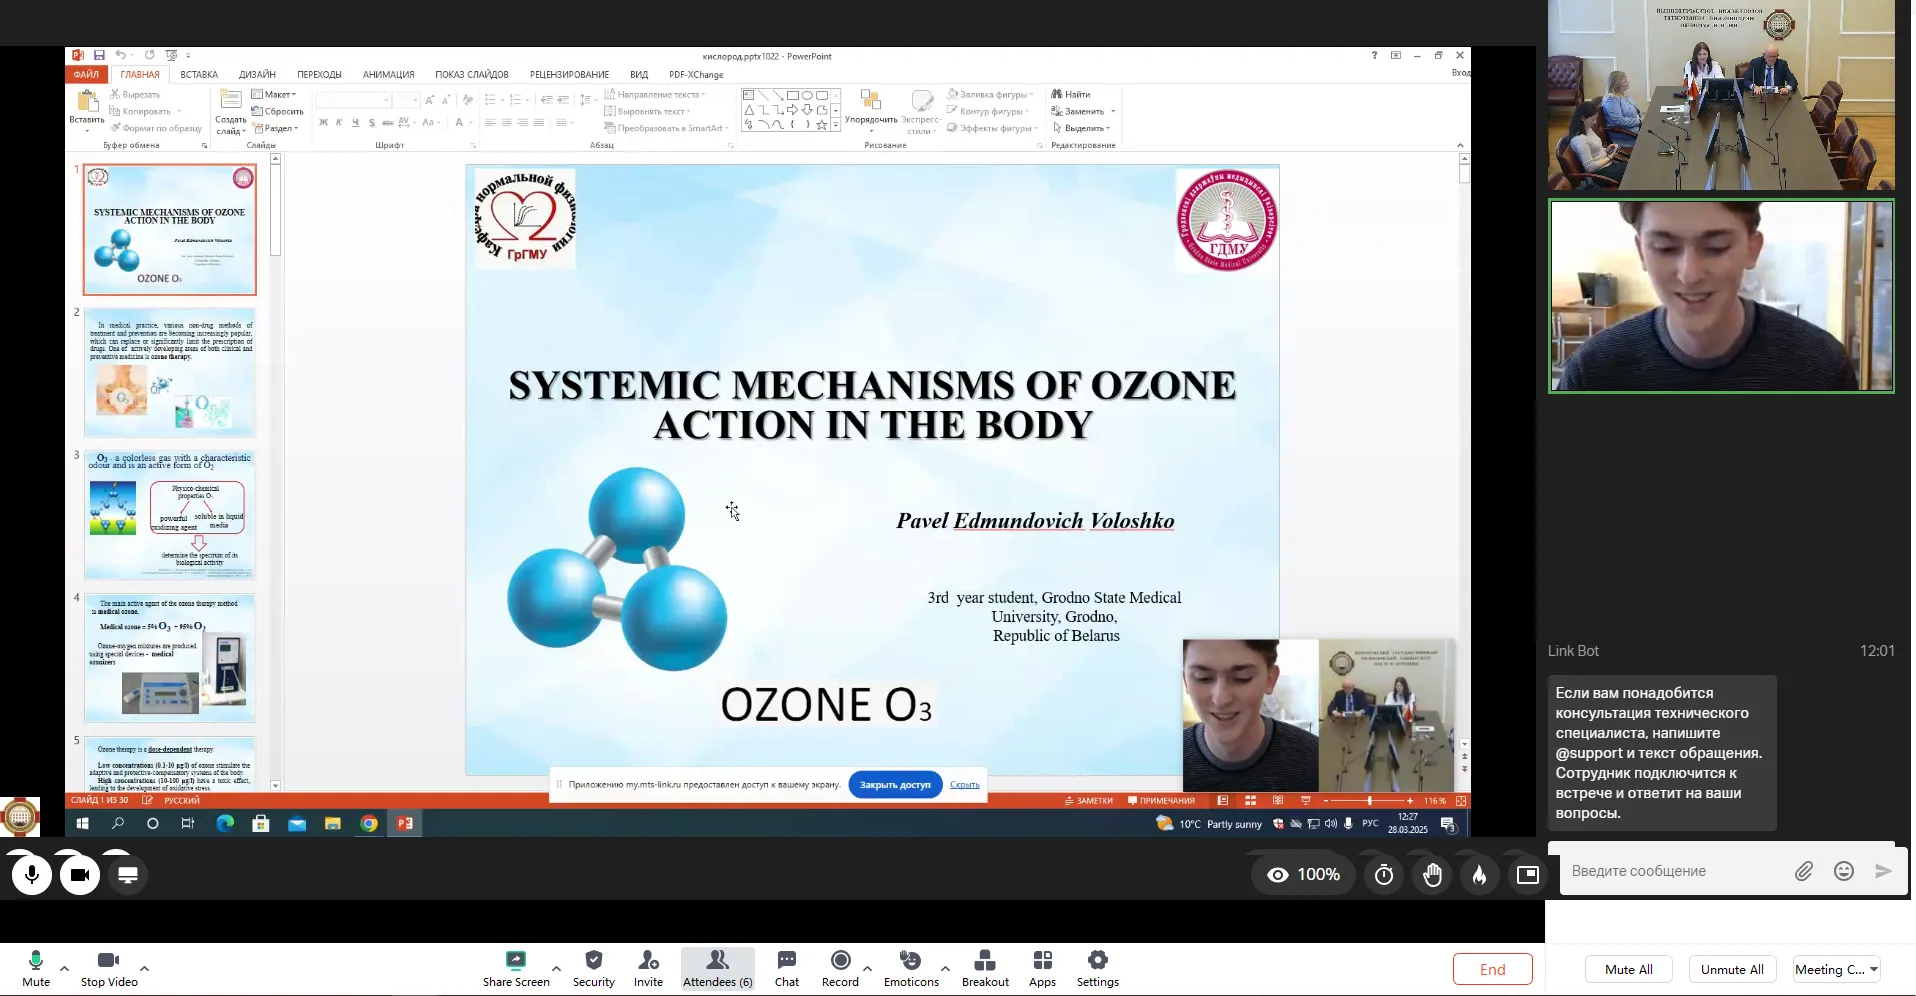Toggle Stop Video camera button
Screen dimensions: 1916x996
(109, 968)
